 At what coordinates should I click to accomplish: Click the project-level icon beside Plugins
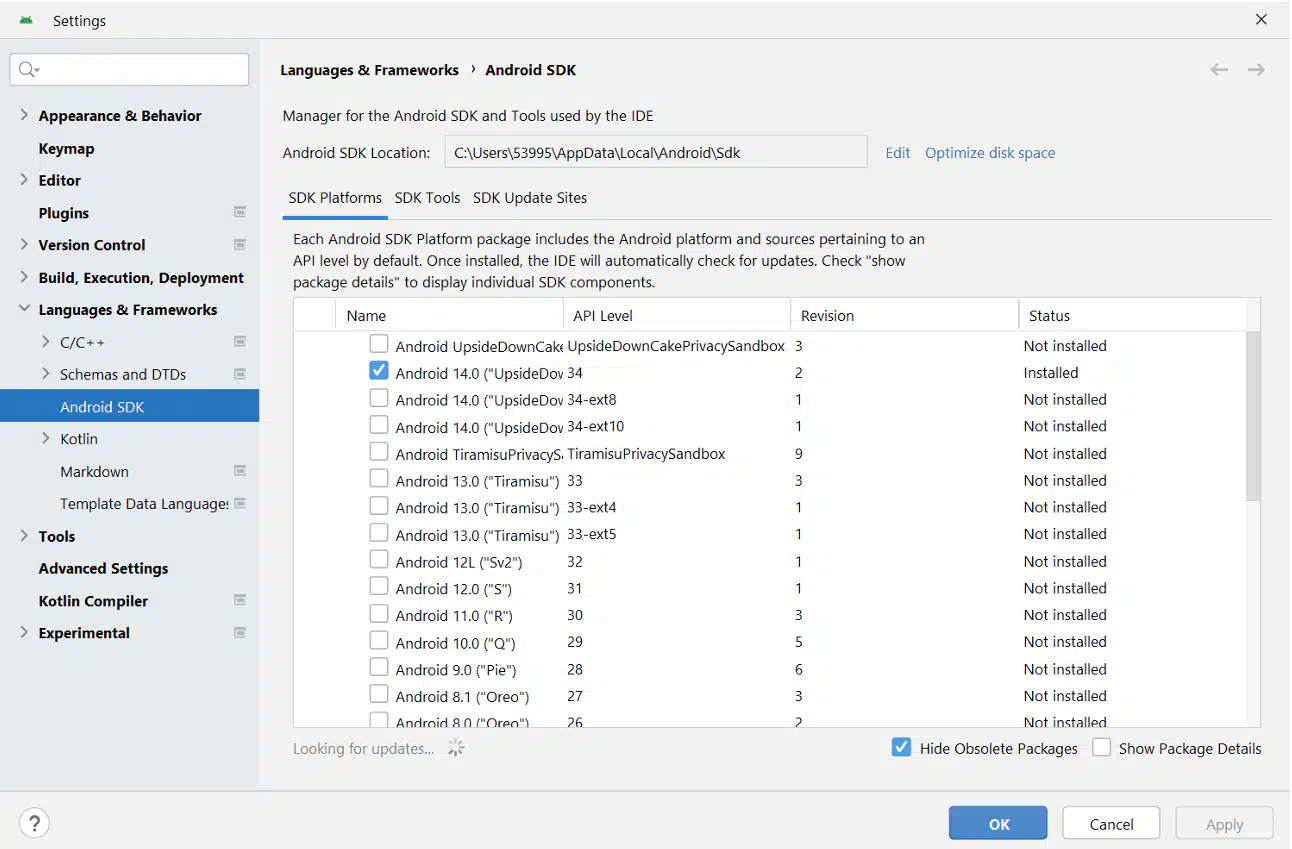pyautogui.click(x=240, y=212)
